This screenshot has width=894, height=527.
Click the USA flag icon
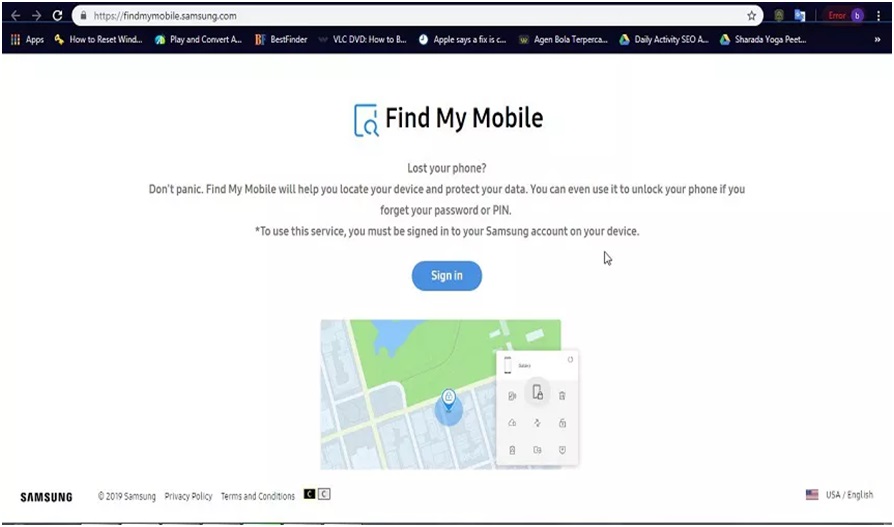[x=812, y=494]
